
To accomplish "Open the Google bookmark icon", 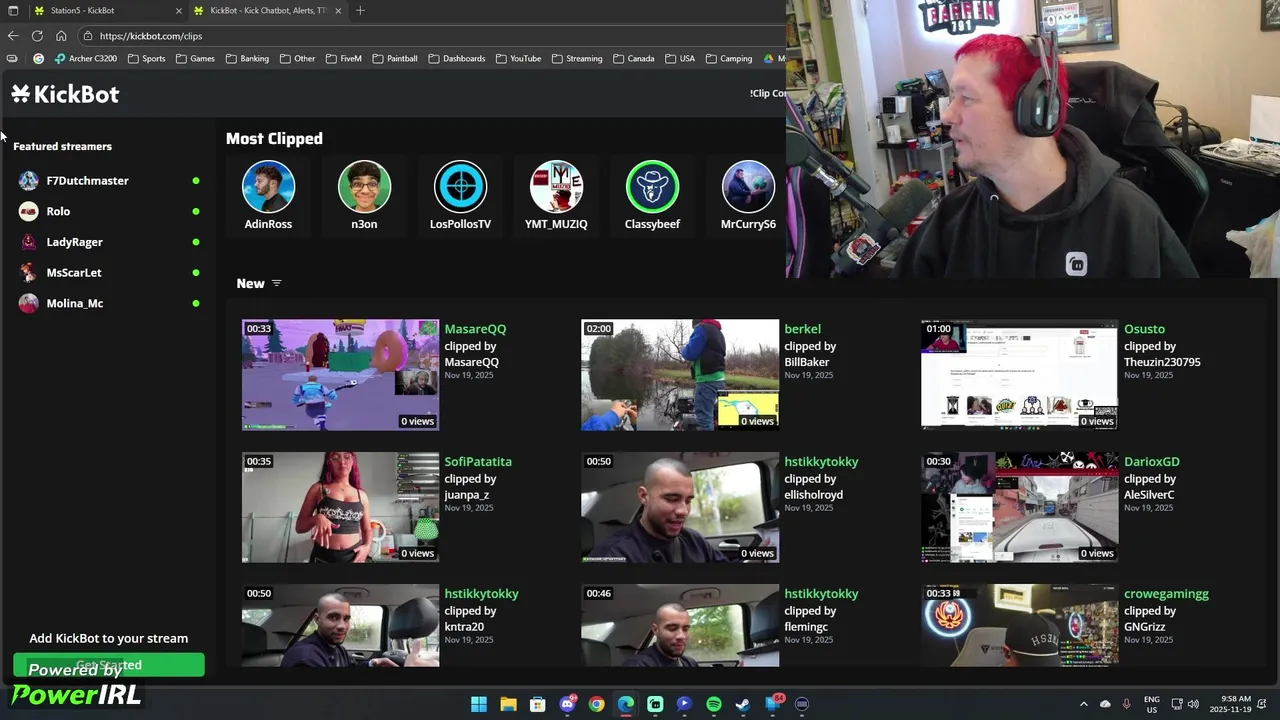I will pos(39,59).
